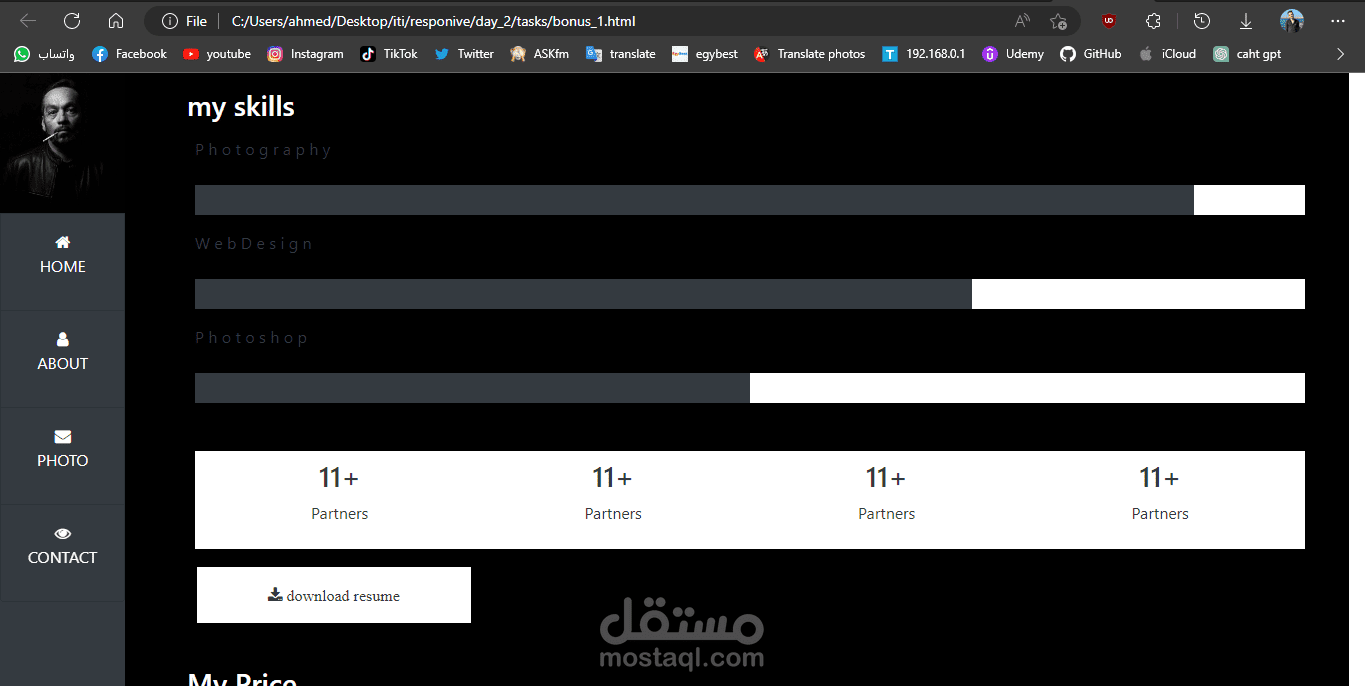Open the caht gpt bookmark
This screenshot has width=1365, height=686.
tap(1247, 54)
